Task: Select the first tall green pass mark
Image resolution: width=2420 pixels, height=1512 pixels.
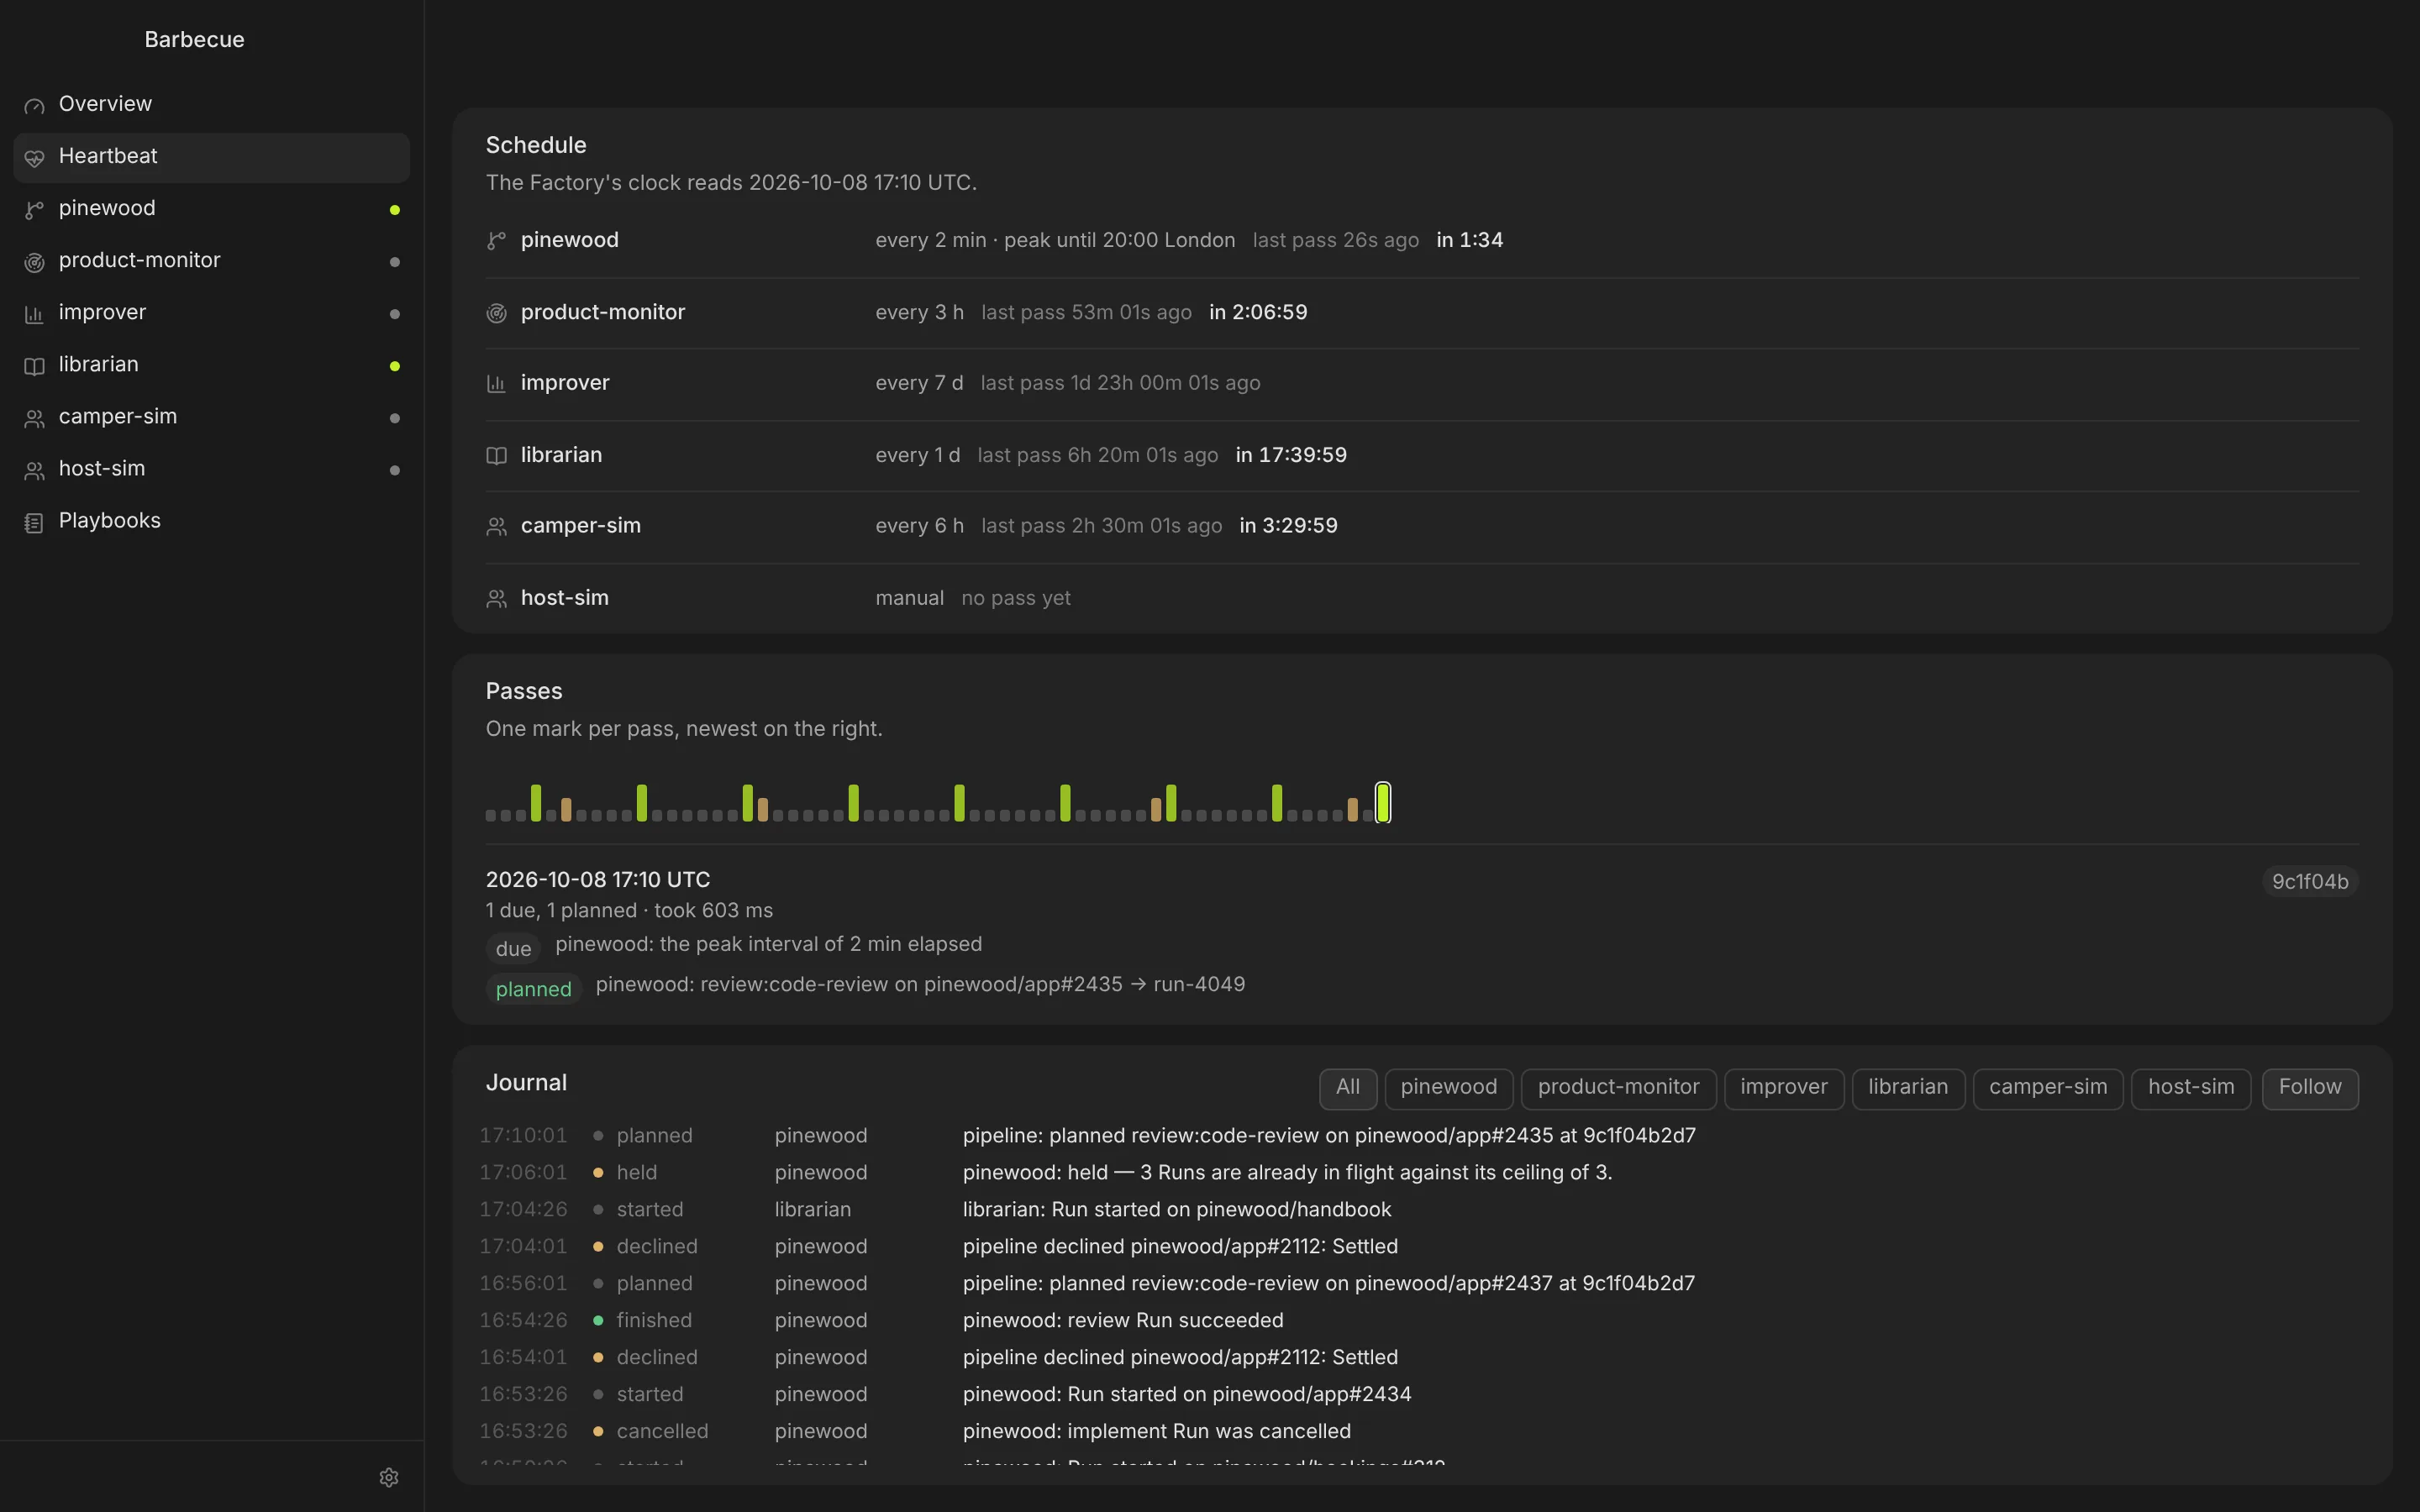Action: point(536,803)
